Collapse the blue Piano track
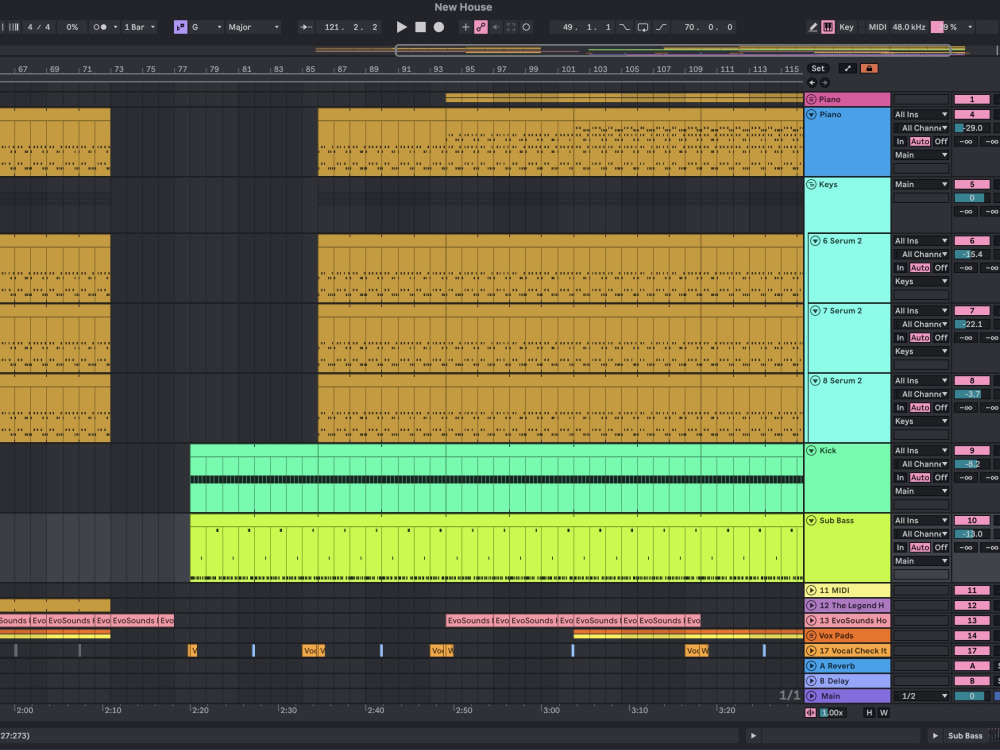Image resolution: width=1000 pixels, height=750 pixels. coord(811,115)
